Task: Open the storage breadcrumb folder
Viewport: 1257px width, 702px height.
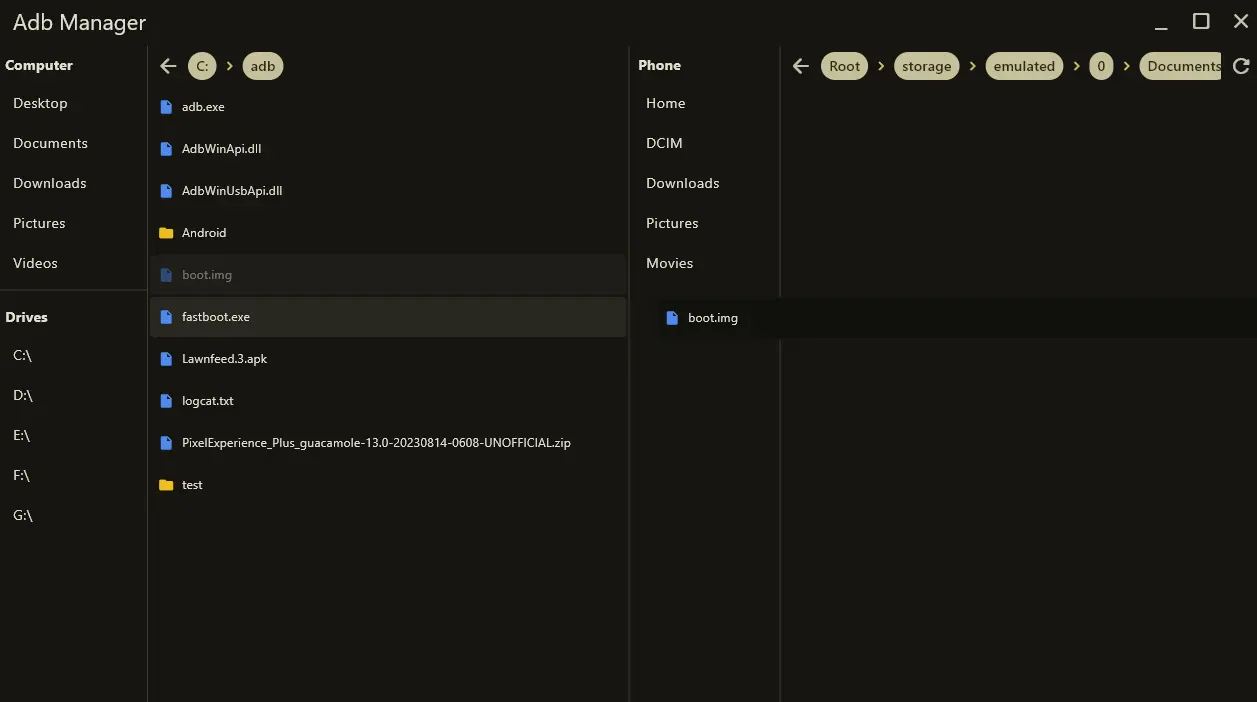Action: tap(926, 66)
